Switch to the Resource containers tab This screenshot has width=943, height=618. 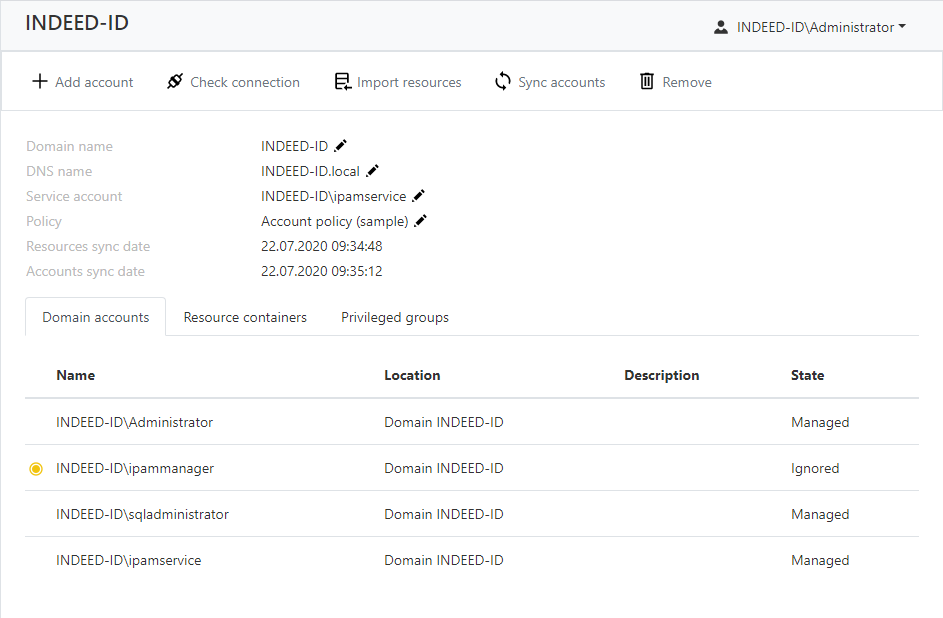245,317
